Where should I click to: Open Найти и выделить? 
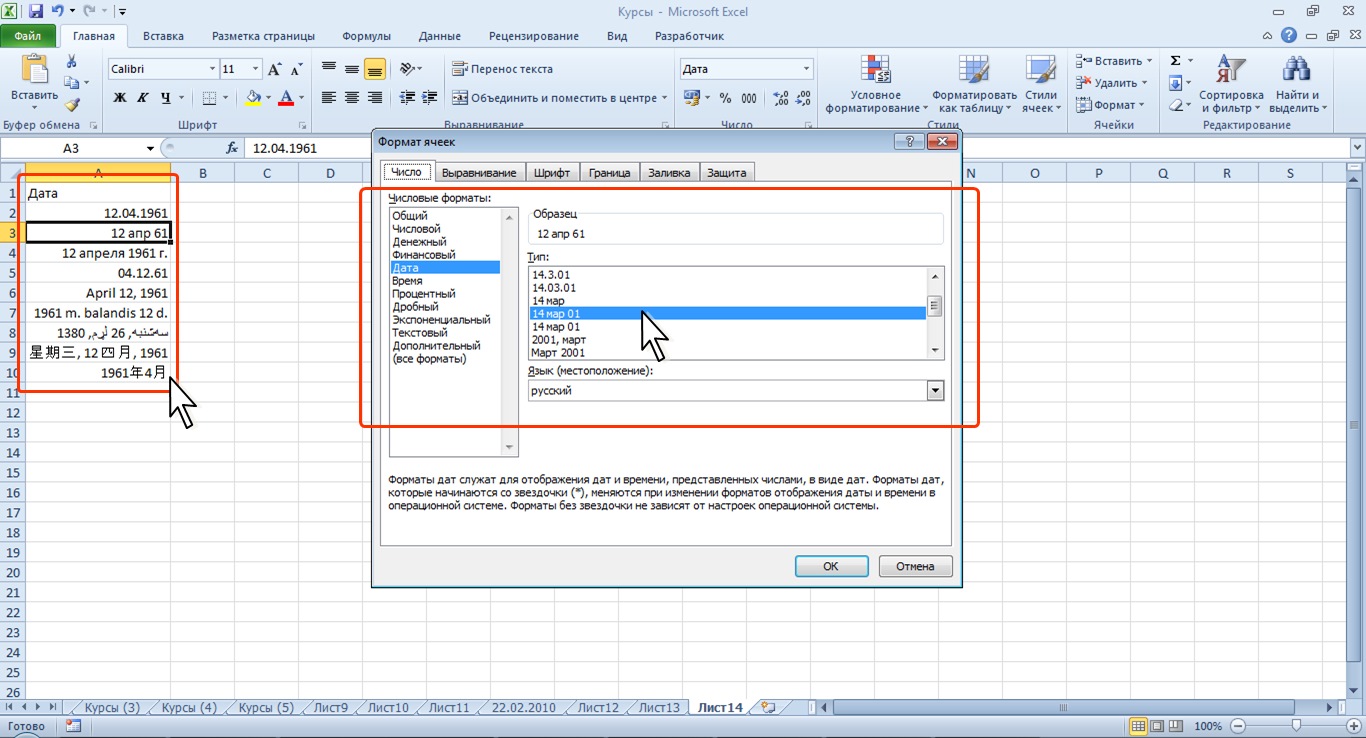[1298, 84]
